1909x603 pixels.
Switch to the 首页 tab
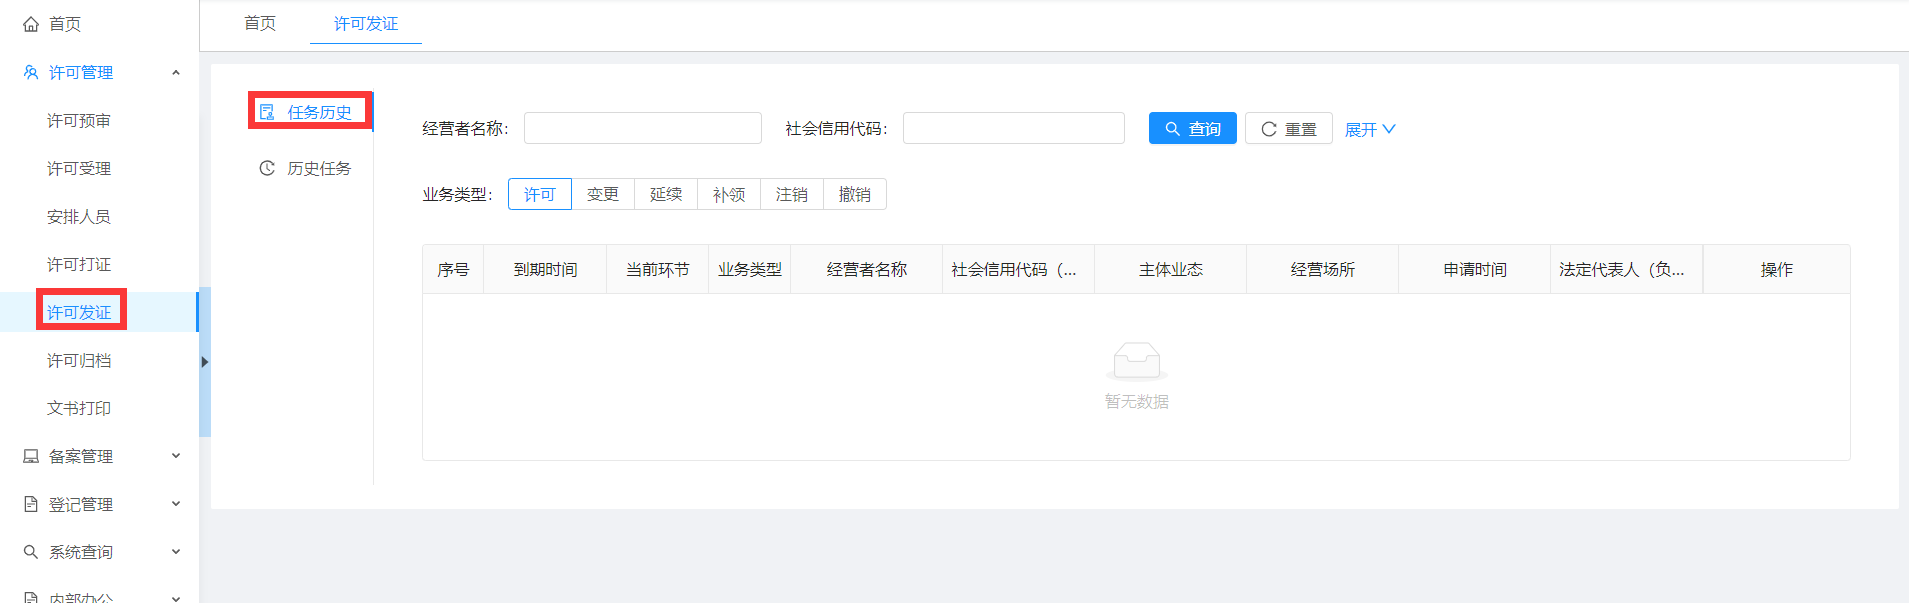pos(260,23)
